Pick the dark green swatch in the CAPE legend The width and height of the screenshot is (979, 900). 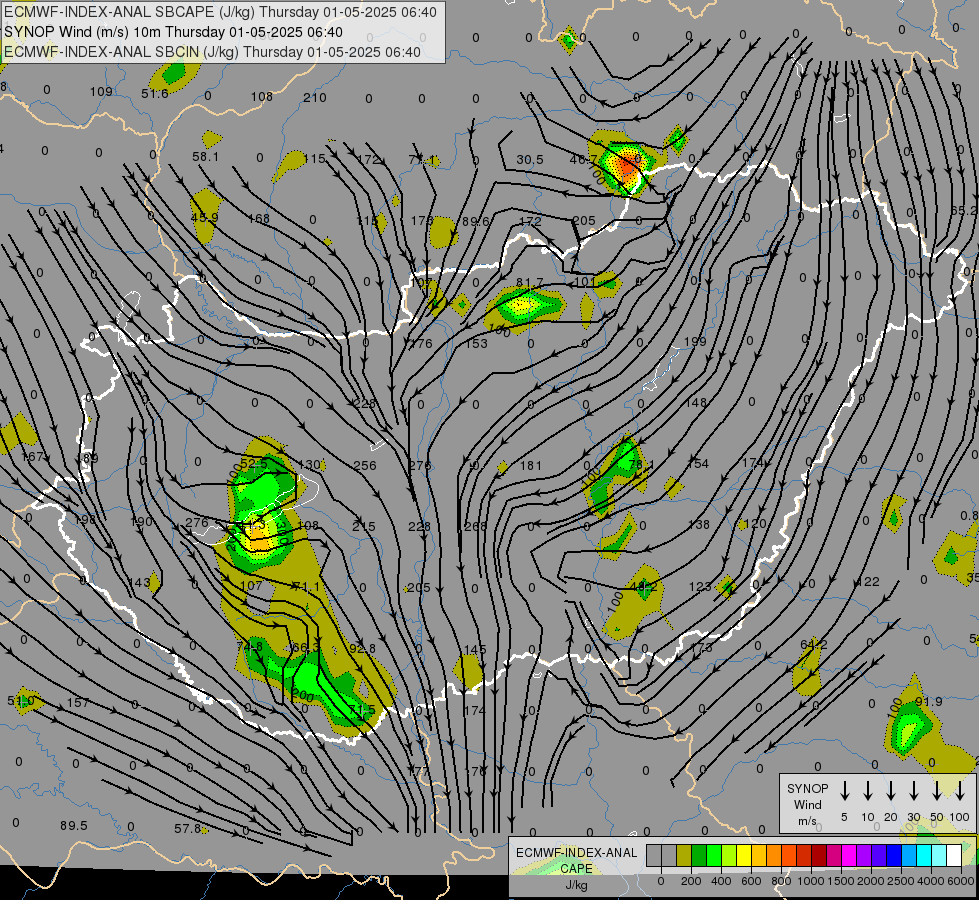pos(699,855)
